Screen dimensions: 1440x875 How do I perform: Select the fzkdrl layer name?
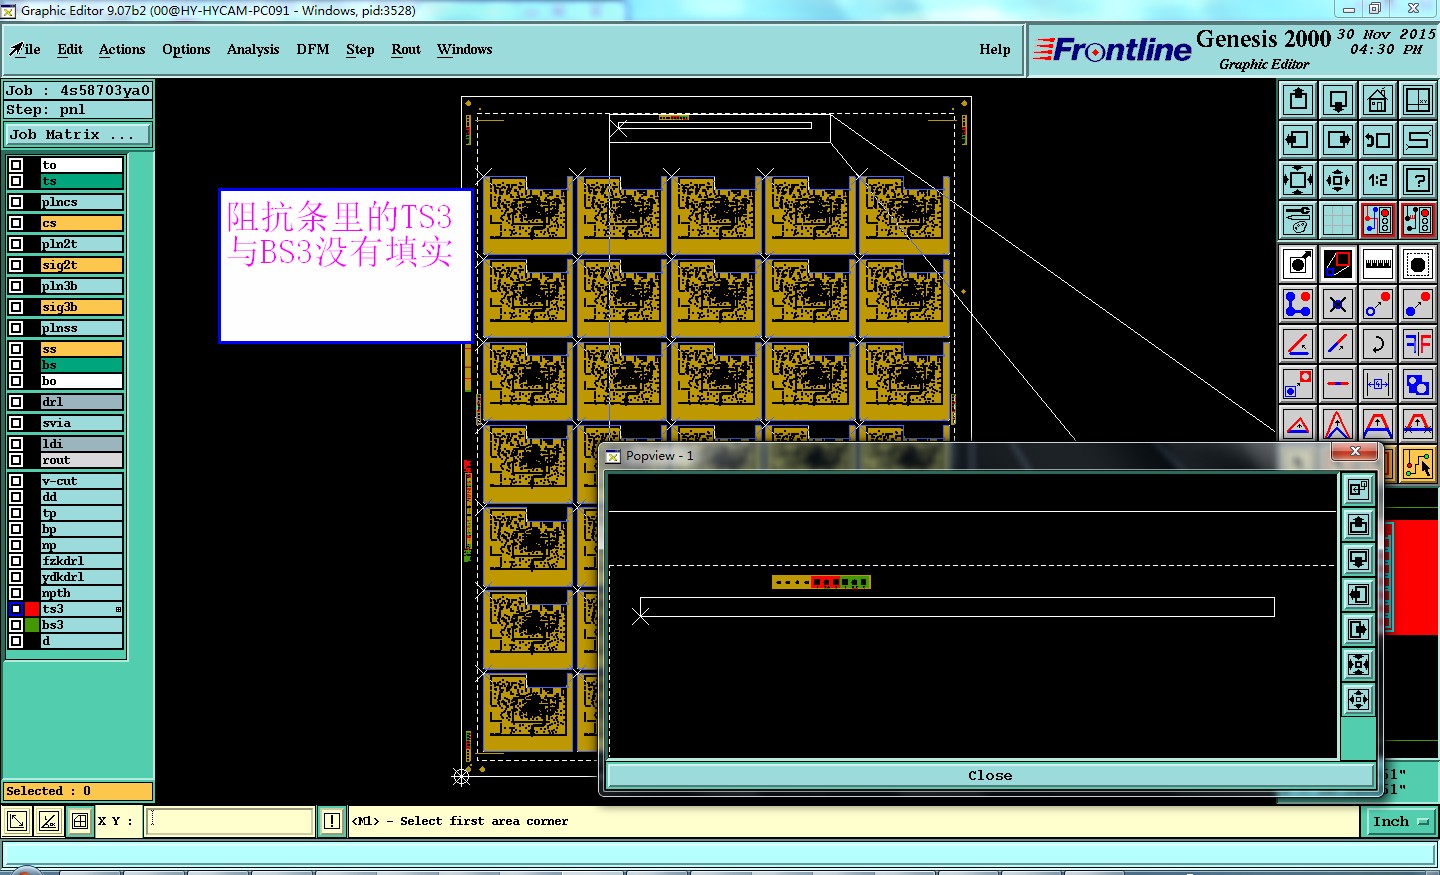82,561
